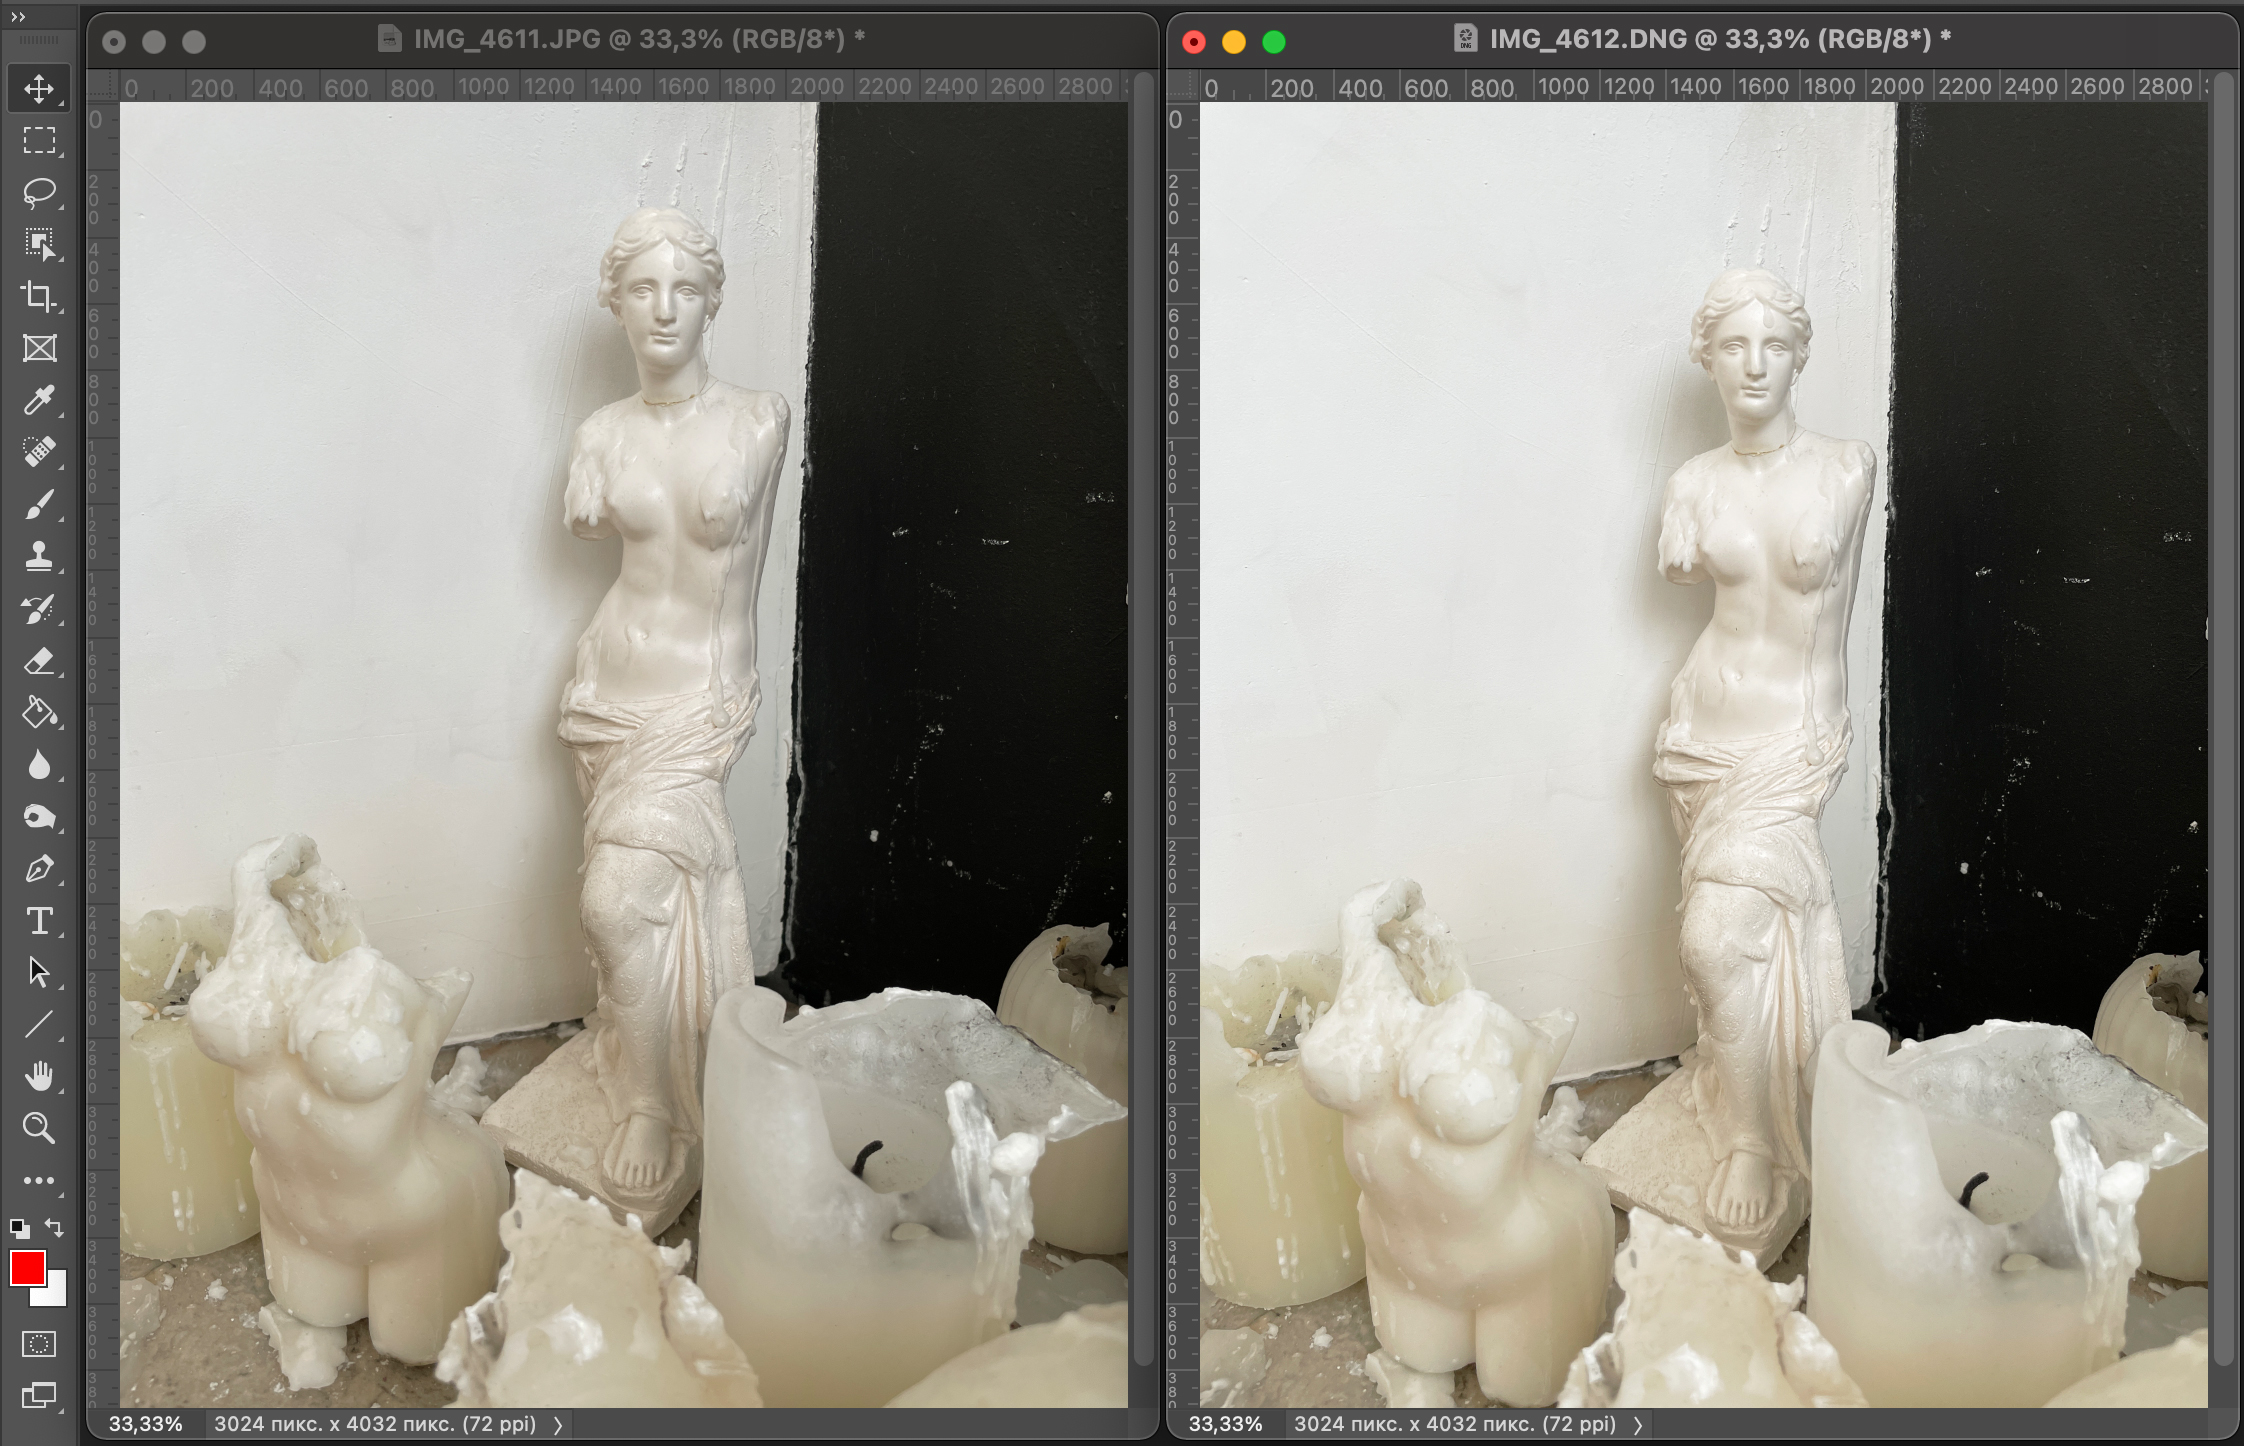Close the IMG_4612.DNG window with red button

click(1194, 42)
